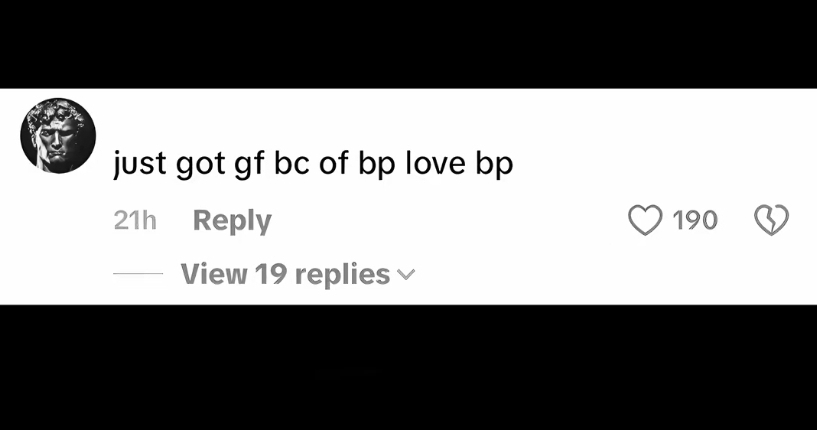The height and width of the screenshot is (430, 817).
Task: Click the black area above the comment
Action: point(408,44)
